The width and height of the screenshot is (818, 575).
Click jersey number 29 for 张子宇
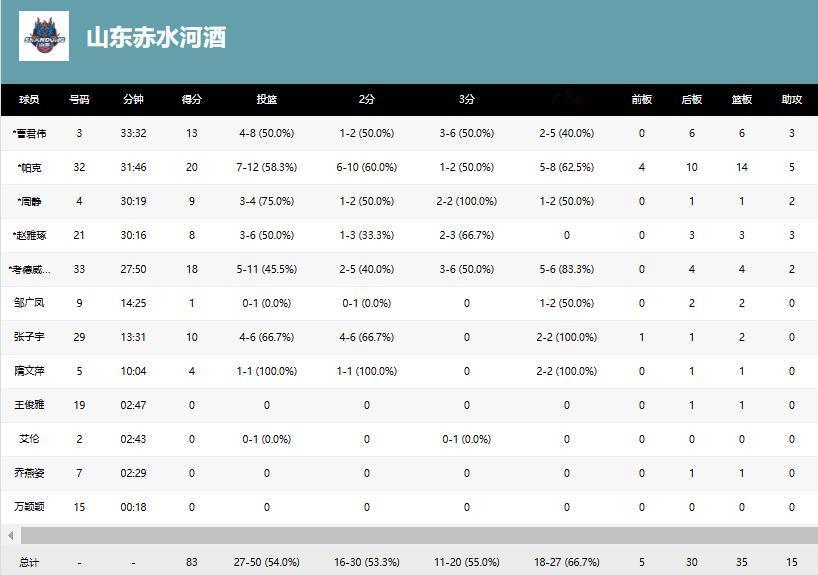pos(79,337)
